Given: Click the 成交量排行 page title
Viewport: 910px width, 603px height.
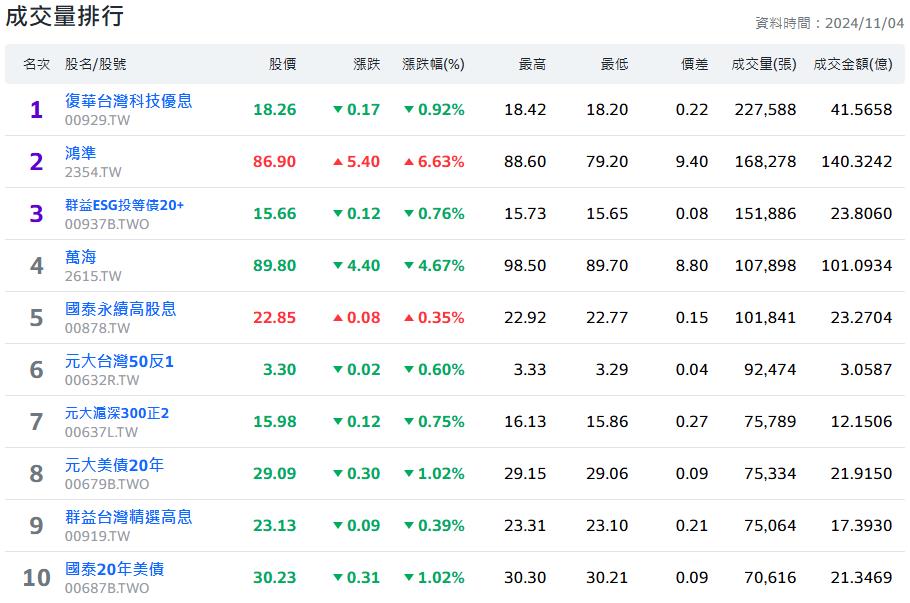Looking at the screenshot, I should coord(64,16).
